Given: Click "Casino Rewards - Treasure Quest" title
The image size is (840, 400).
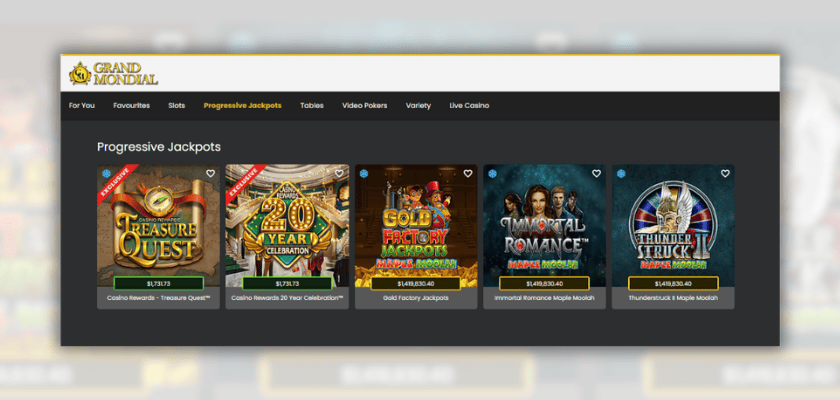Looking at the screenshot, I should tap(159, 298).
